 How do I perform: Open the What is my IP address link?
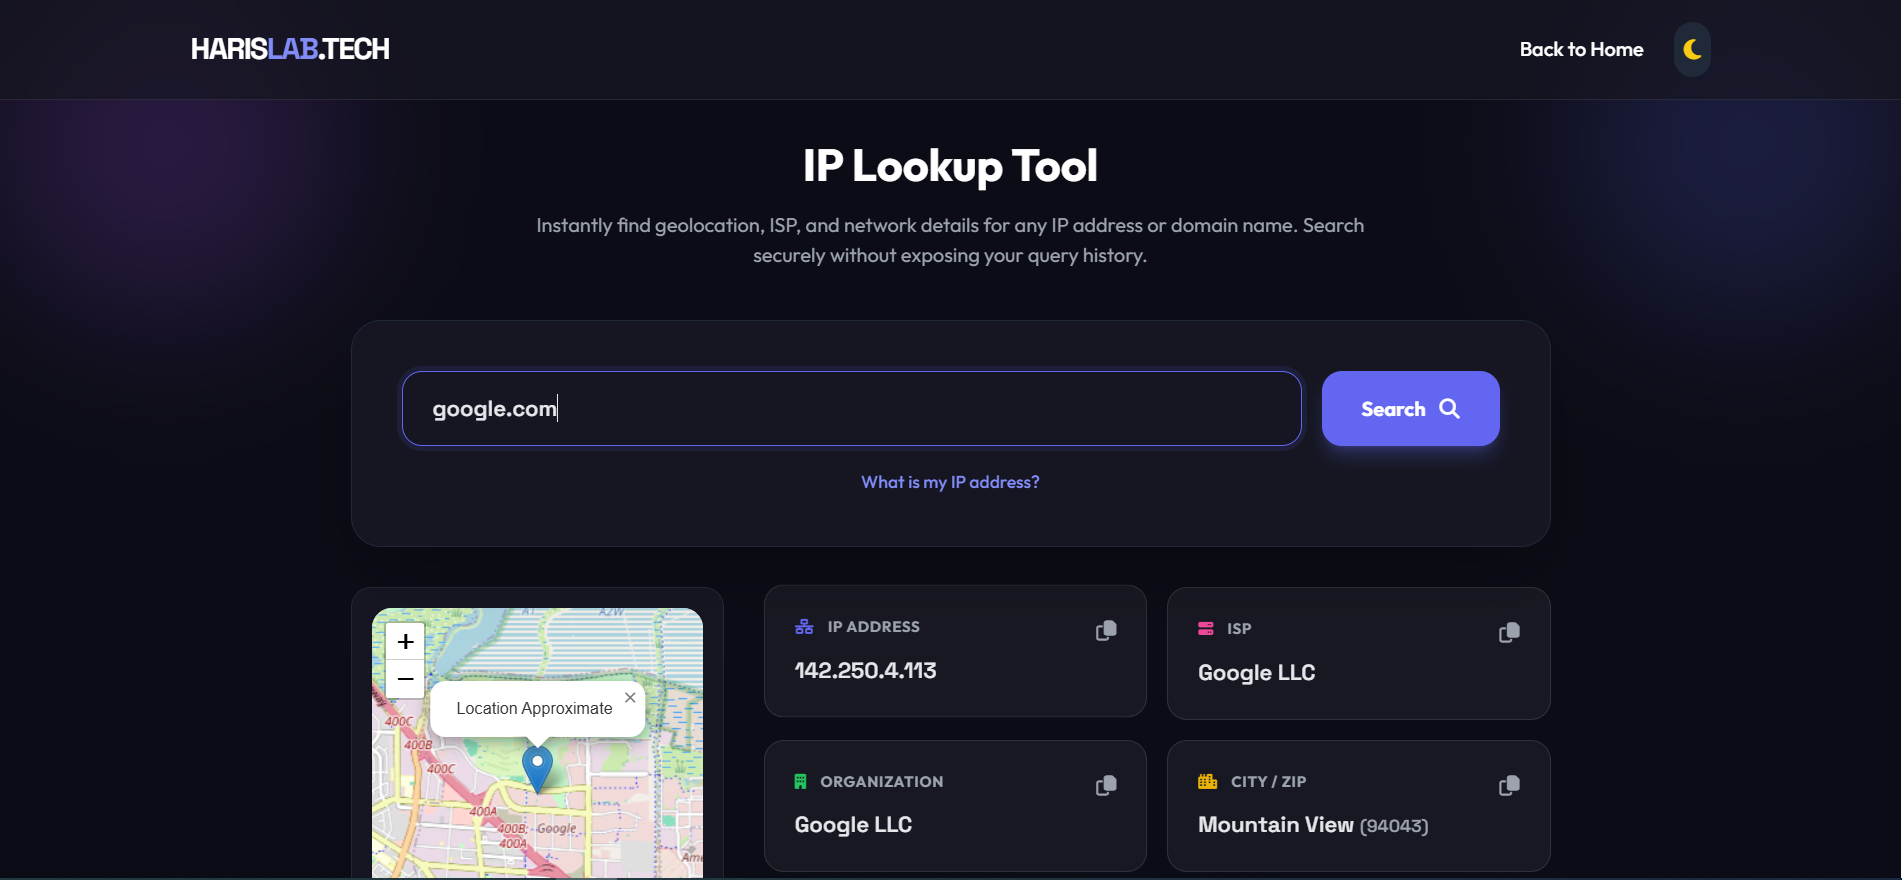[950, 482]
